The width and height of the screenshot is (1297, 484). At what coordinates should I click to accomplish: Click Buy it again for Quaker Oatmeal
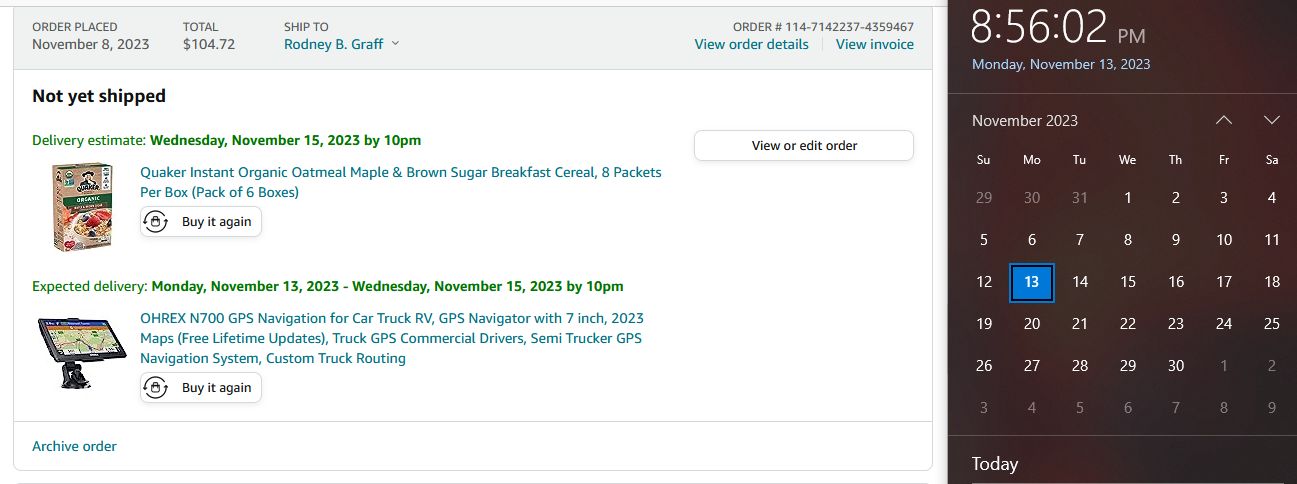(201, 222)
